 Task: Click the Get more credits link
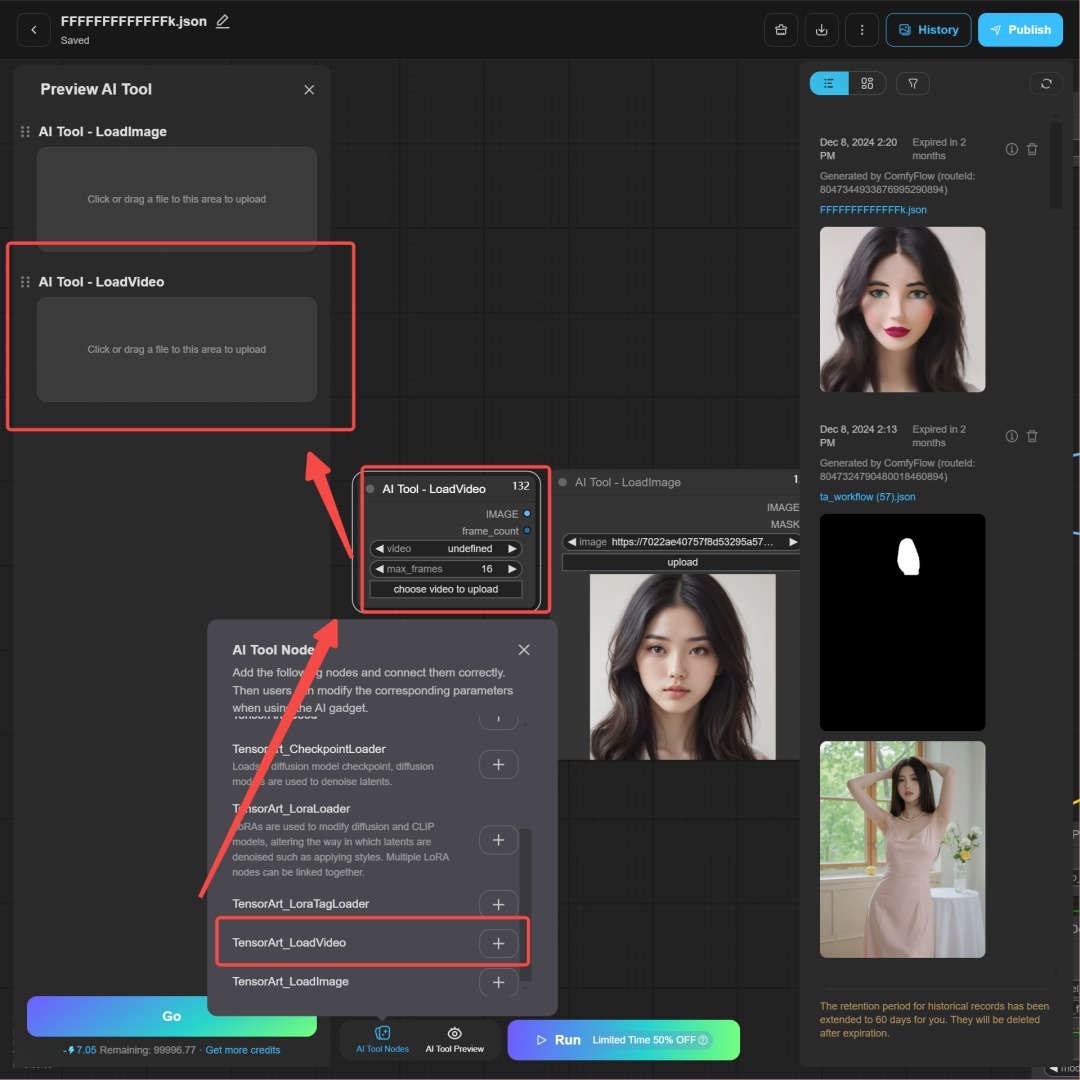[x=242, y=1050]
